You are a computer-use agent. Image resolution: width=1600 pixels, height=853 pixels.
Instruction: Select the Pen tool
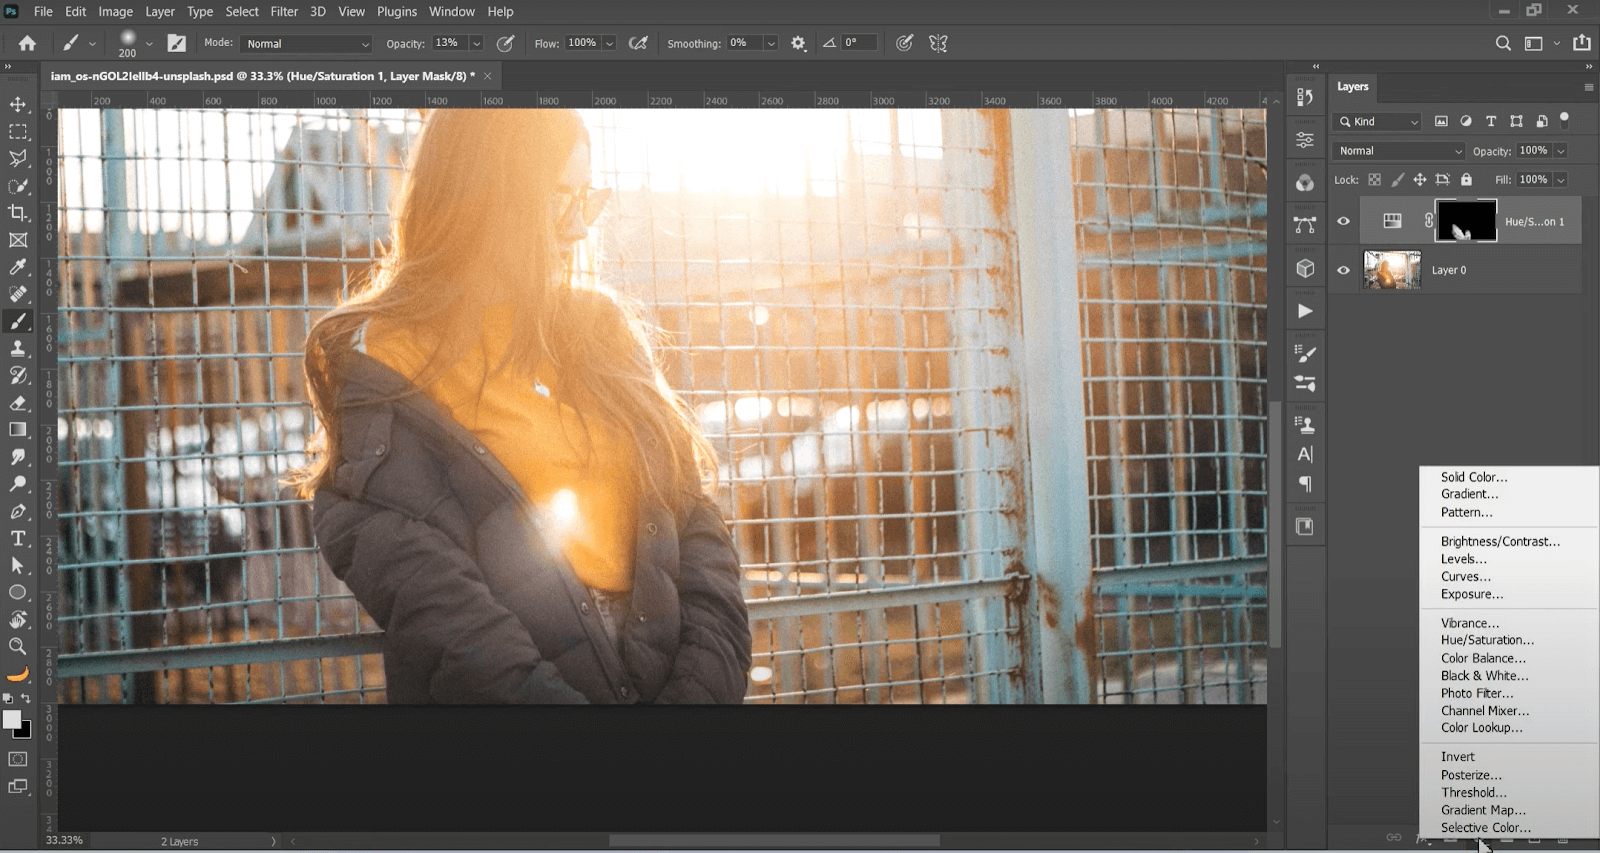[x=18, y=511]
